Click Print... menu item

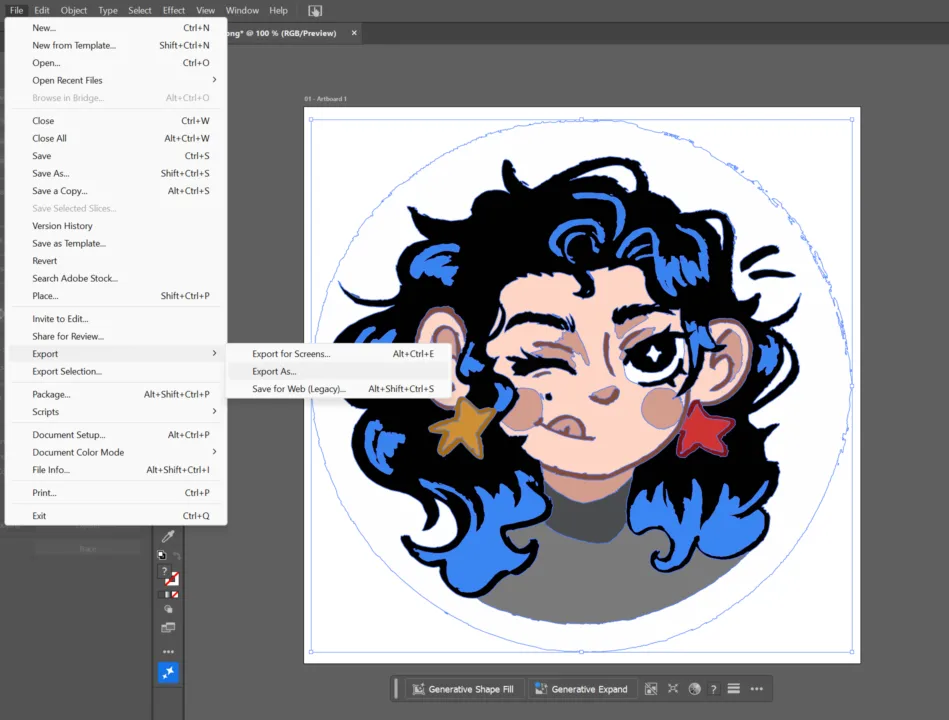[116, 493]
